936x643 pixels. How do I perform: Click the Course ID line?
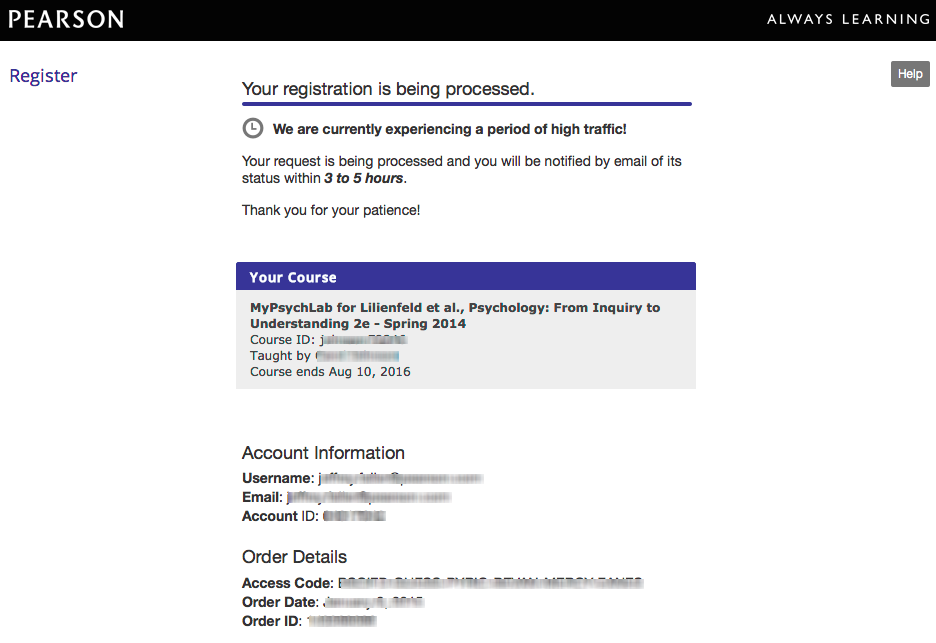[x=328, y=340]
